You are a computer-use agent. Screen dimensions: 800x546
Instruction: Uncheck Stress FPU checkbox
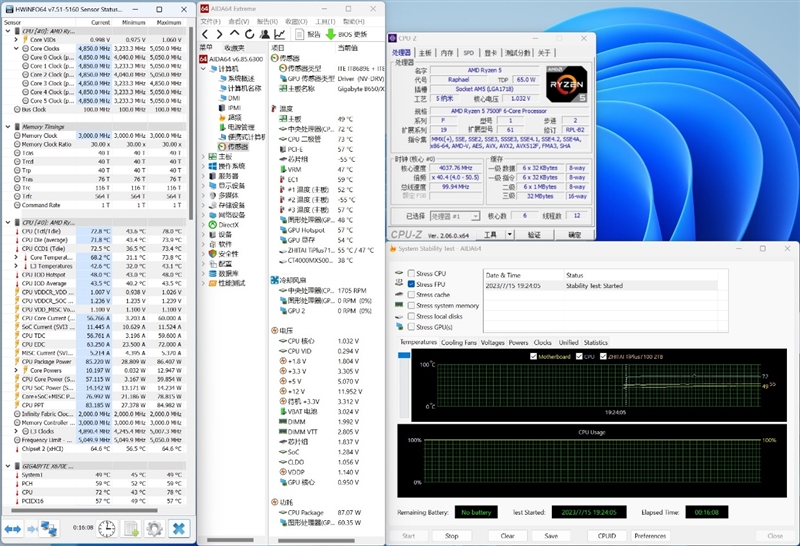coord(411,284)
